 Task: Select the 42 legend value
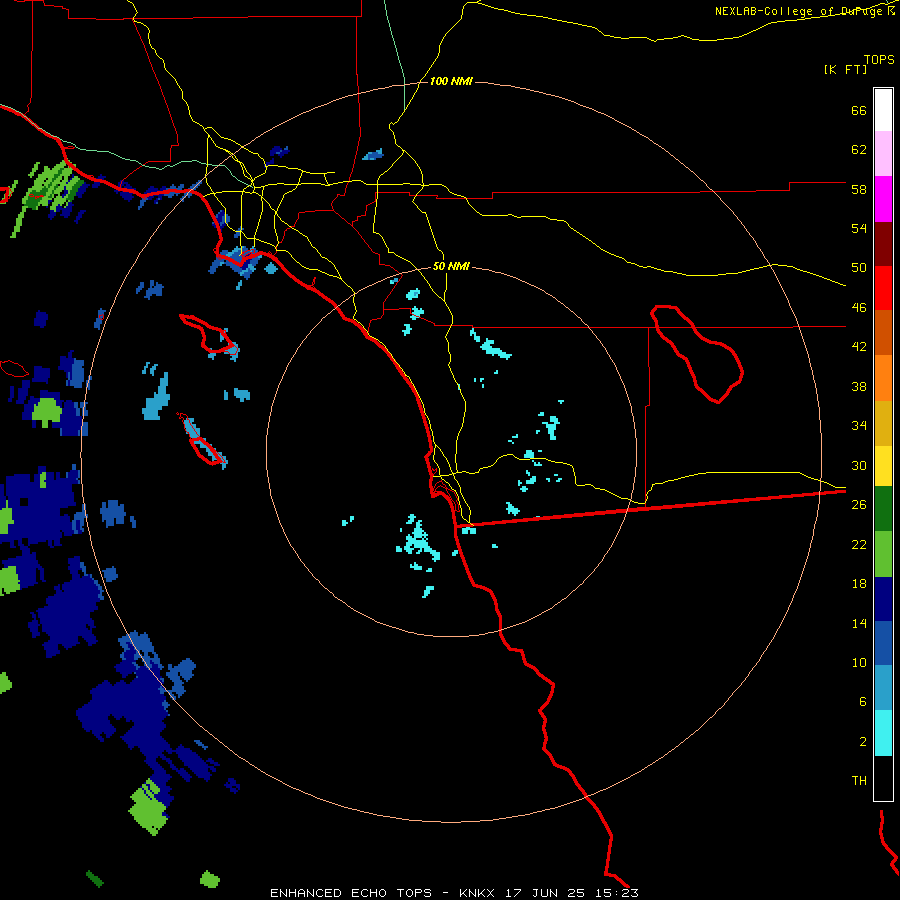point(859,347)
